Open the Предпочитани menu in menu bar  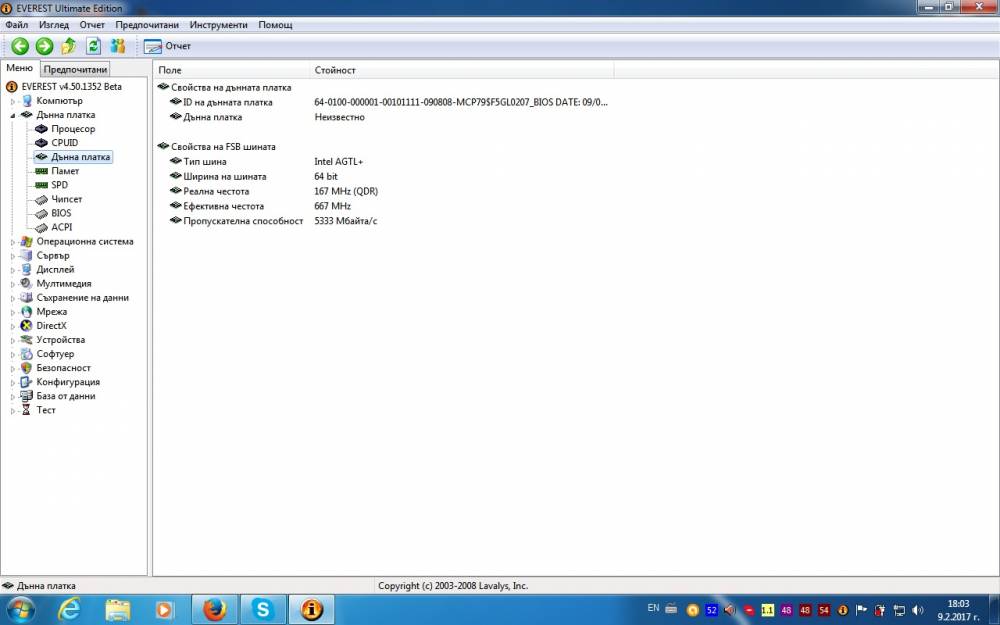click(147, 25)
